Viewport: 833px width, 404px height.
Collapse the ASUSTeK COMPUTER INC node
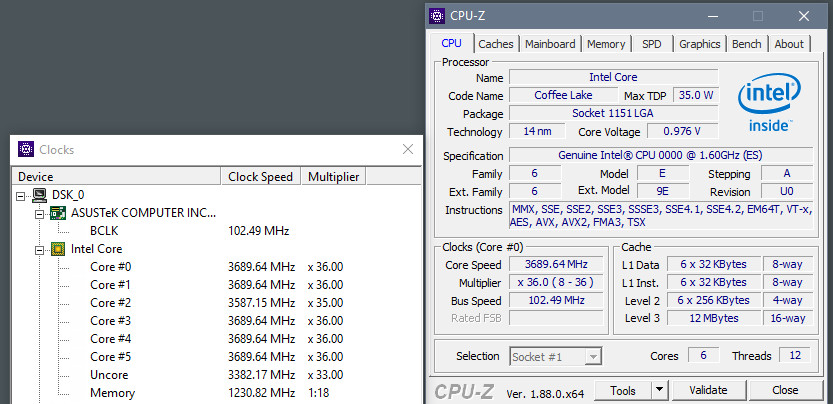(39, 214)
